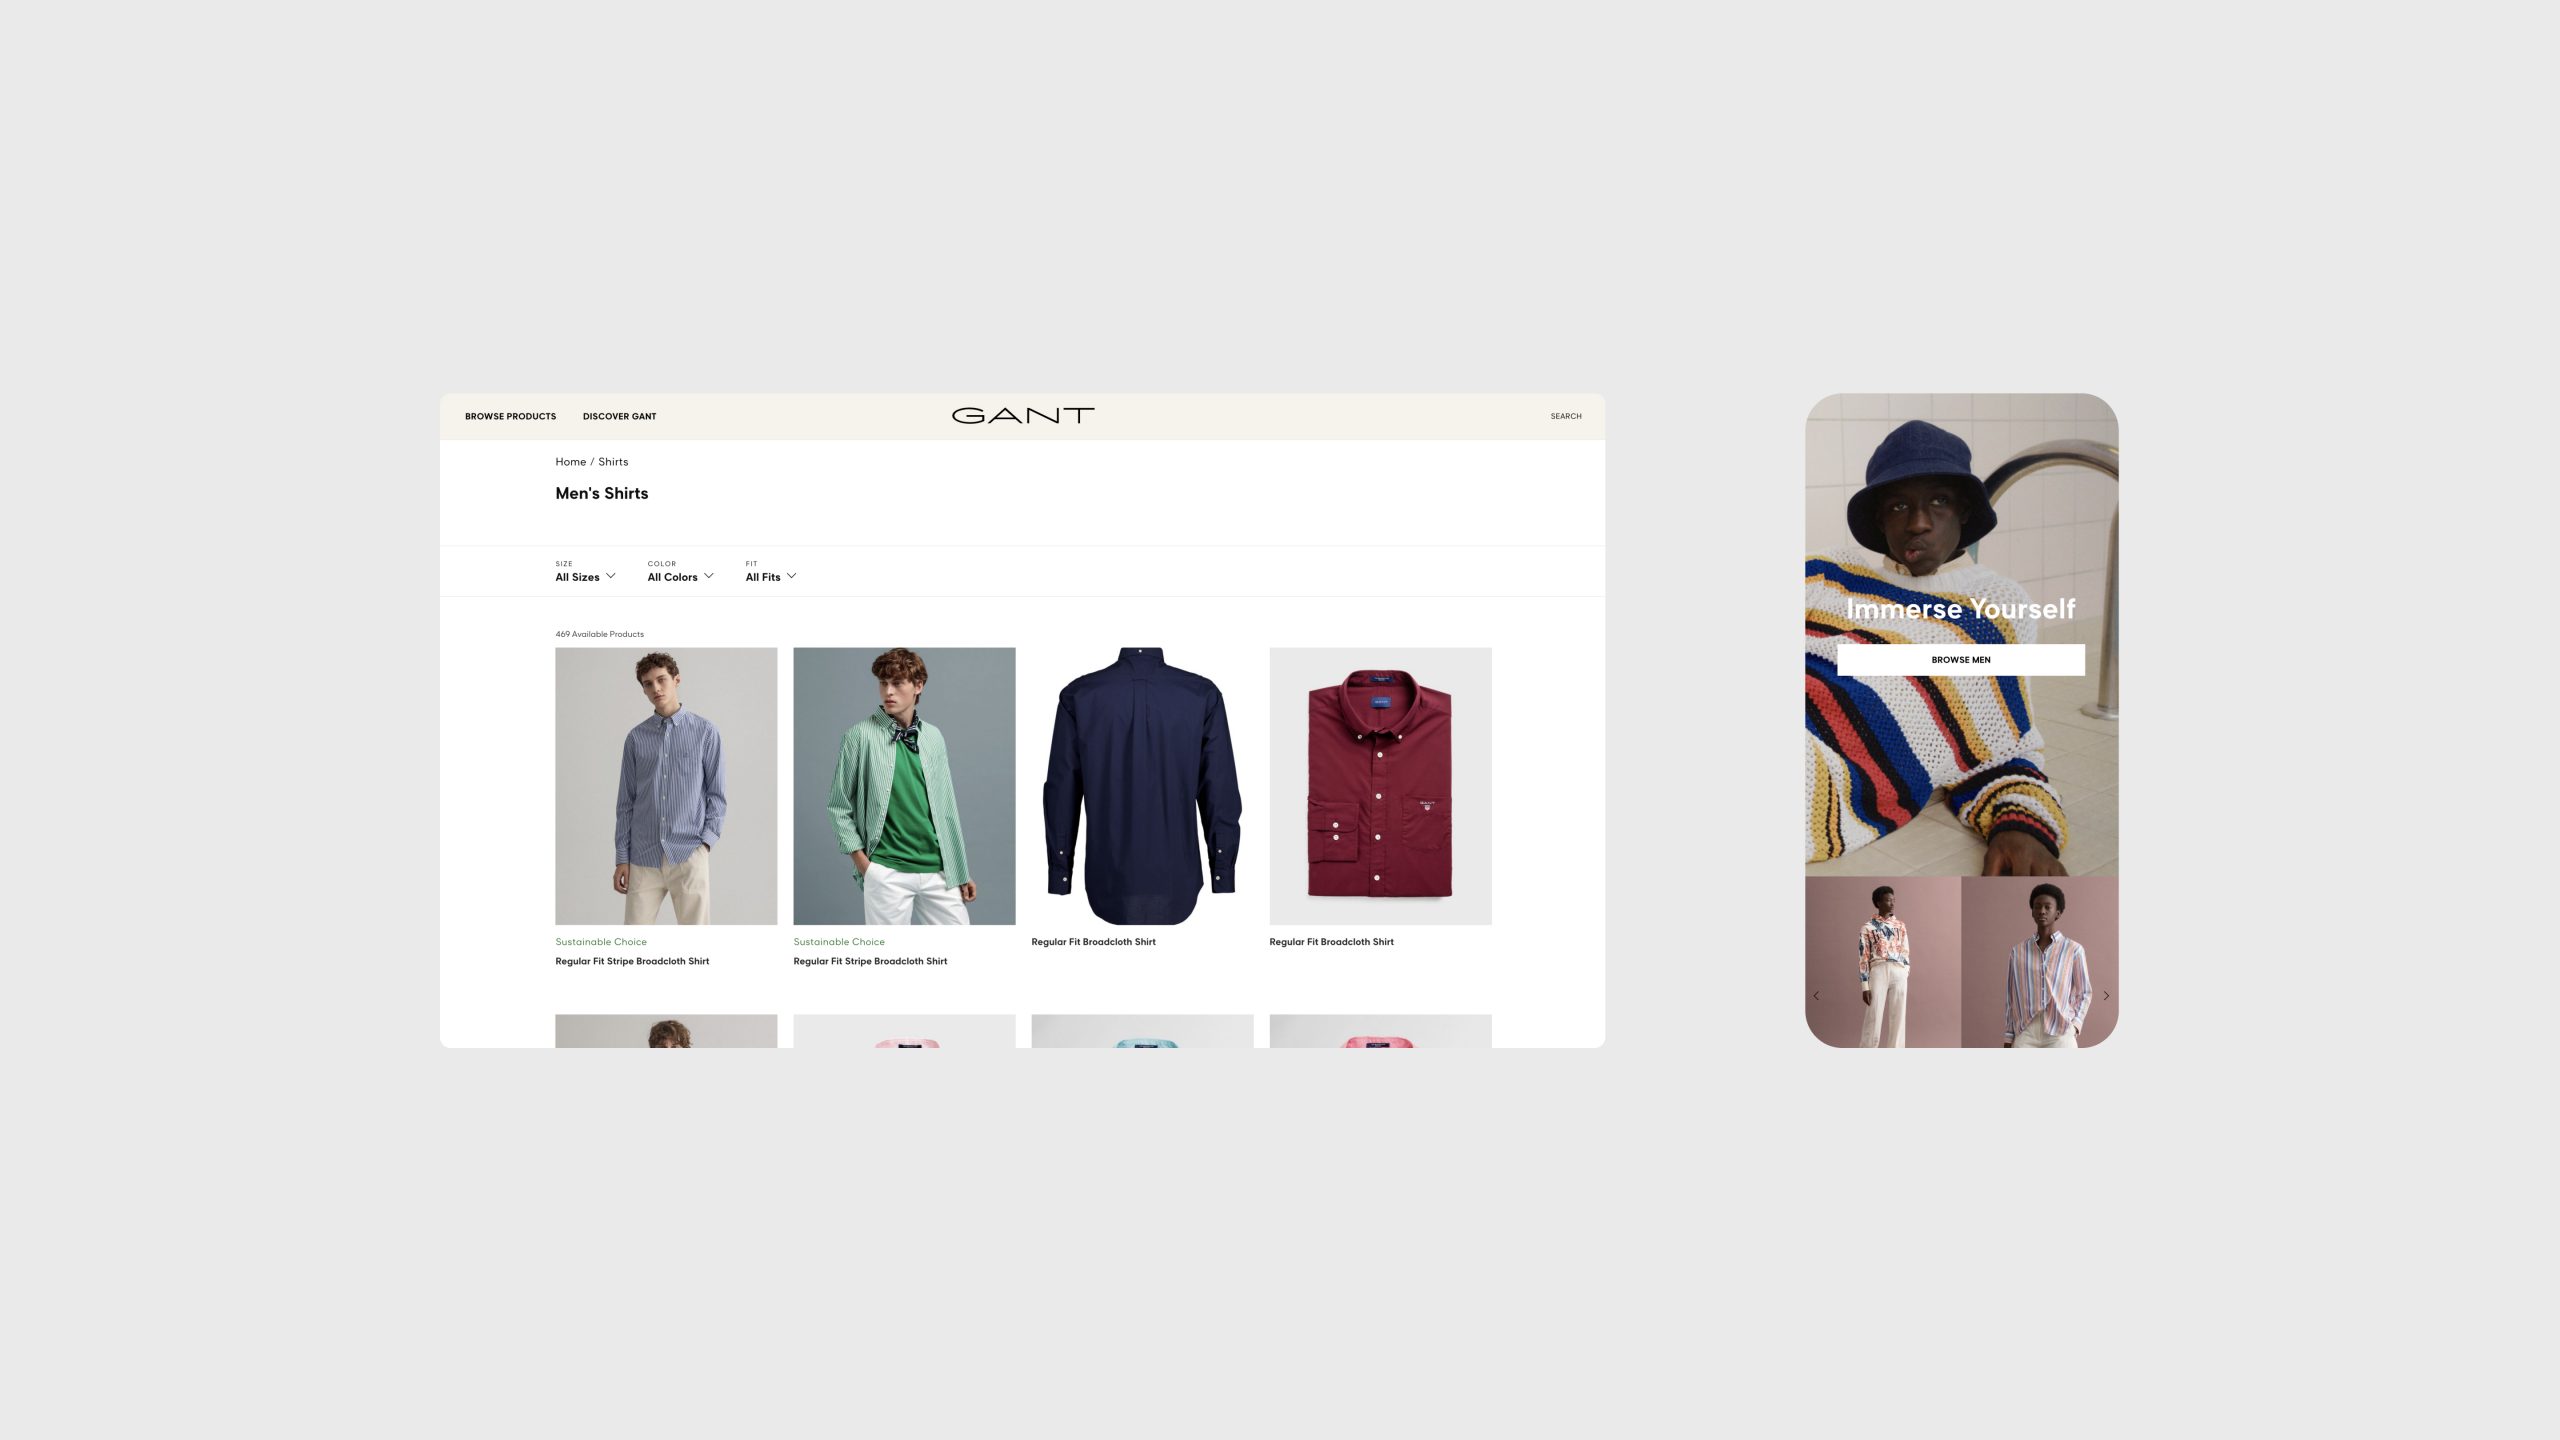Select the Shirts breadcrumb
This screenshot has width=2560, height=1440.
click(613, 462)
